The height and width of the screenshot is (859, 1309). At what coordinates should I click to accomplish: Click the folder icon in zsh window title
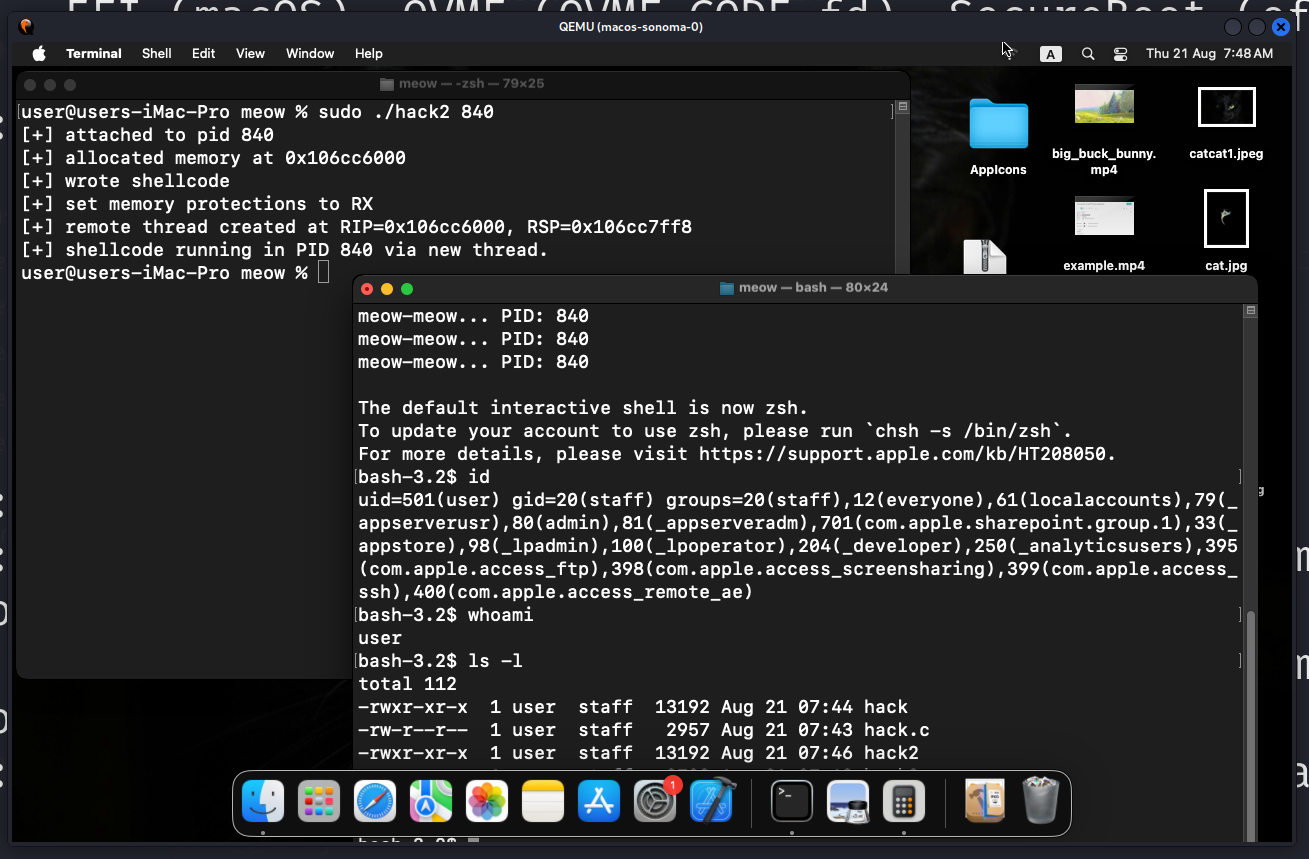pos(388,84)
